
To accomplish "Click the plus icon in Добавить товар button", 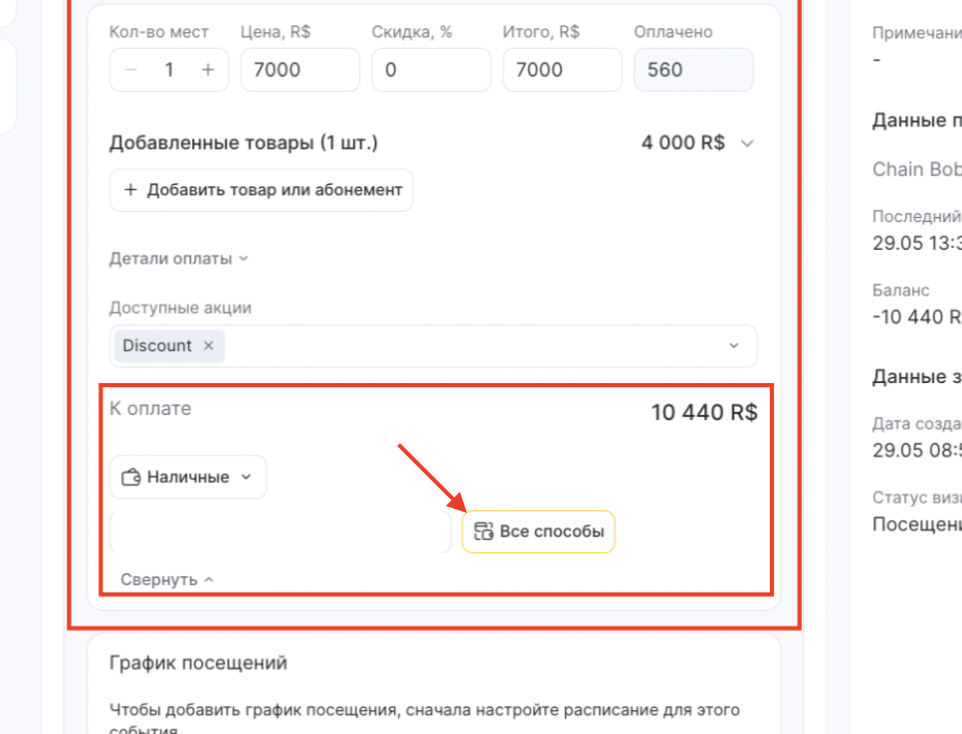I will coord(130,190).
